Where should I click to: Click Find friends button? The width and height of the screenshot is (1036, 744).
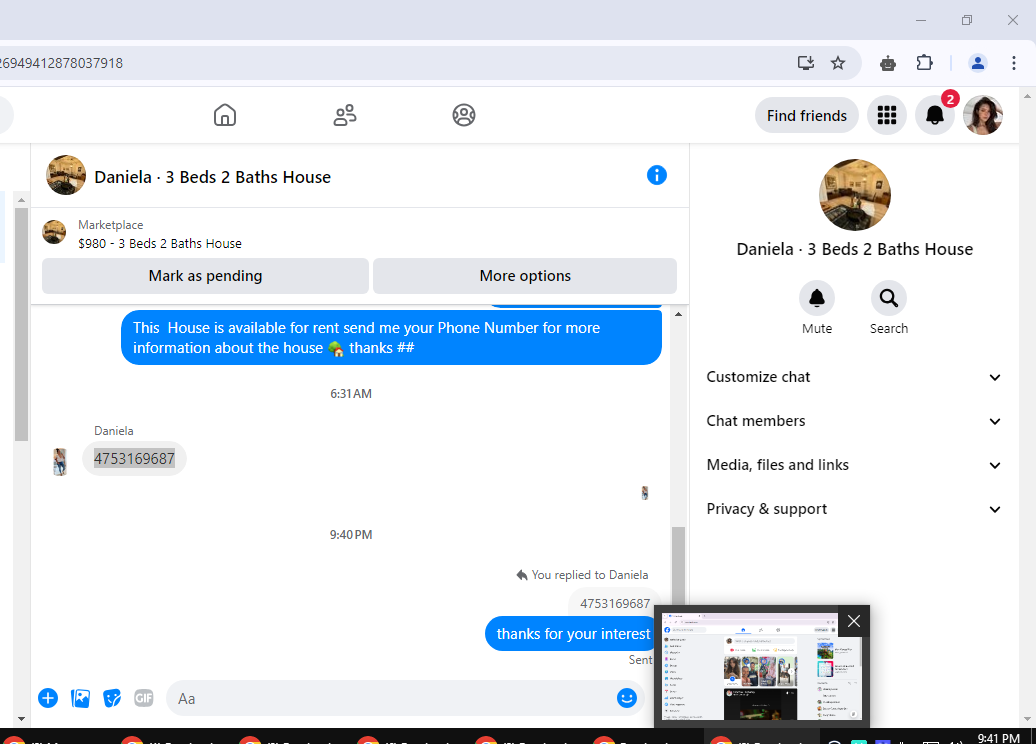pos(806,116)
